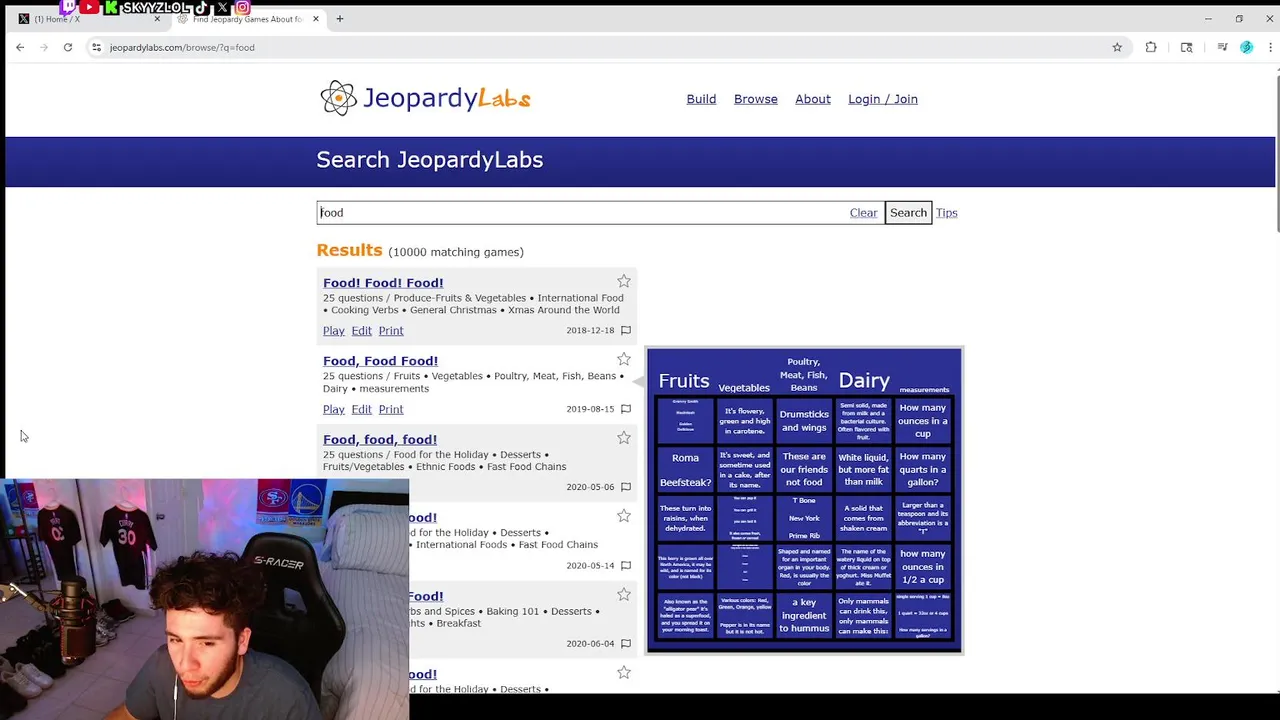Select the Find Jeopardy Games tab

[x=247, y=19]
